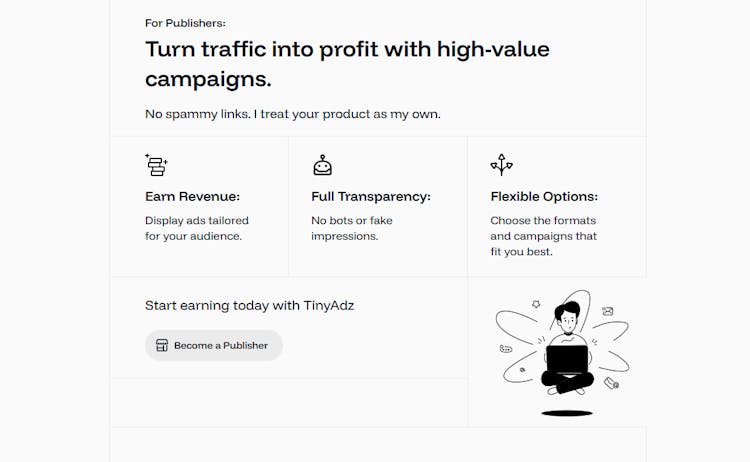
Task: Click the 'Turn traffic into profit' headline
Action: click(x=347, y=64)
